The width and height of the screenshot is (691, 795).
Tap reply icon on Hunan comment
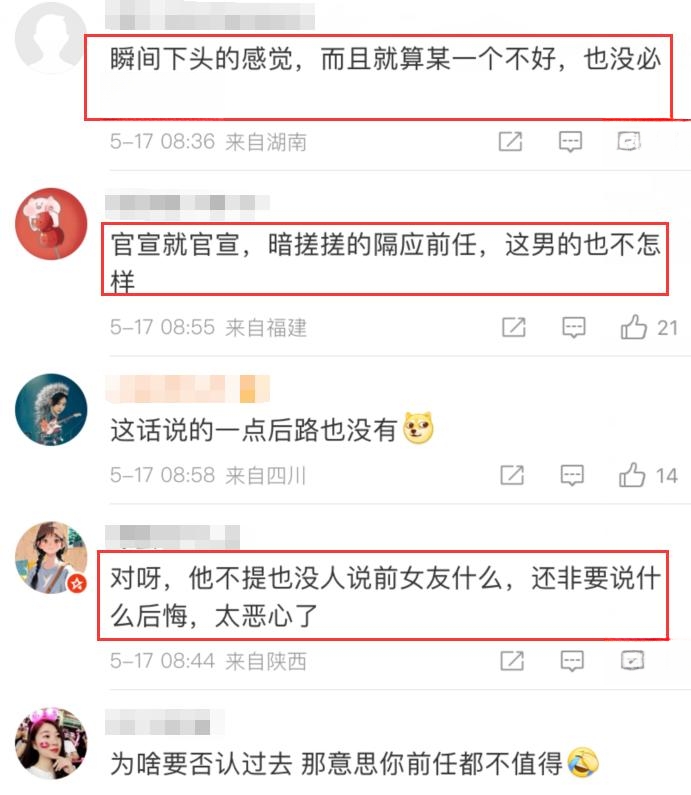coord(570,141)
